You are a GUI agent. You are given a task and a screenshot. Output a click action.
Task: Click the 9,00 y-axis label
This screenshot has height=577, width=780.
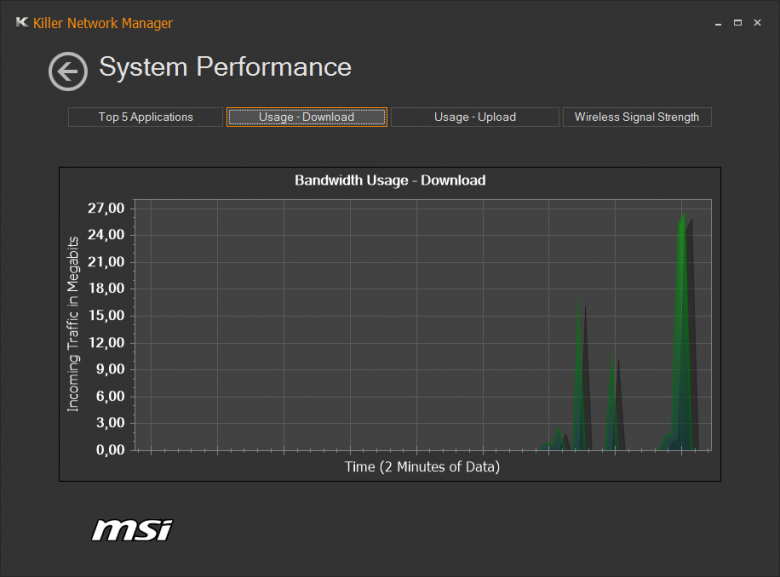(110, 369)
